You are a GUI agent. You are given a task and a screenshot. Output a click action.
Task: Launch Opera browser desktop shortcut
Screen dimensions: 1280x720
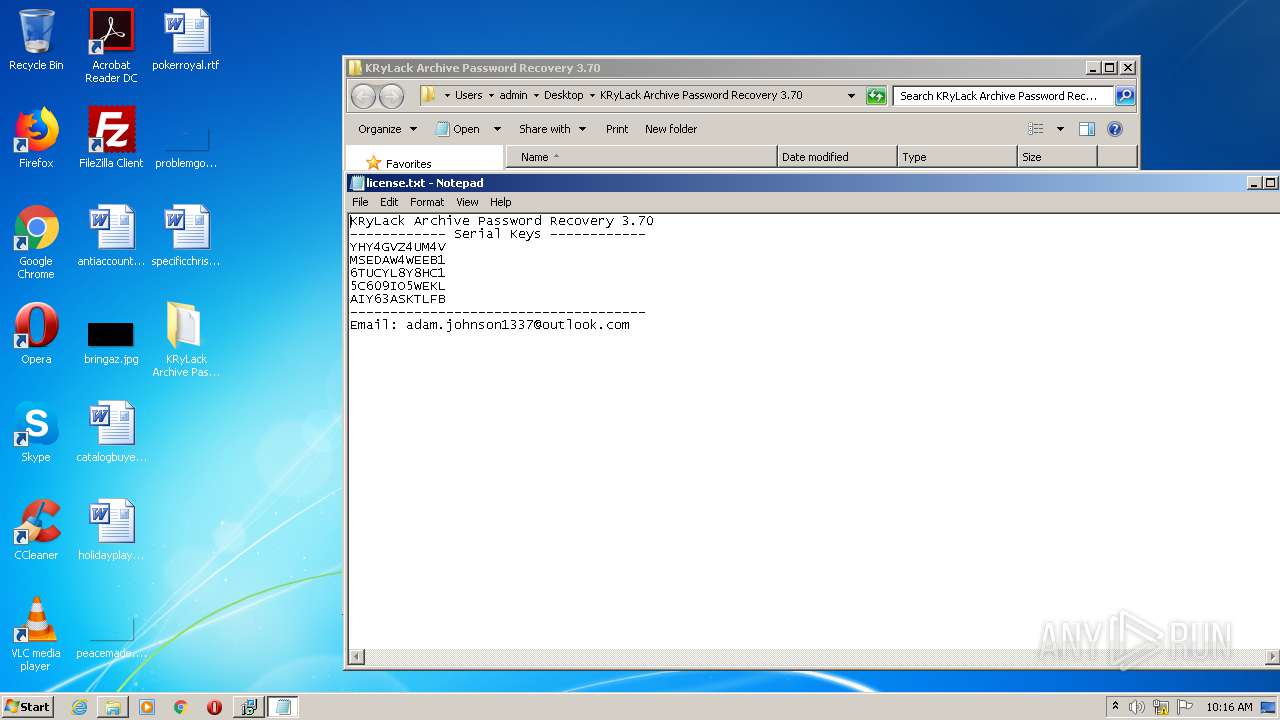[x=36, y=334]
